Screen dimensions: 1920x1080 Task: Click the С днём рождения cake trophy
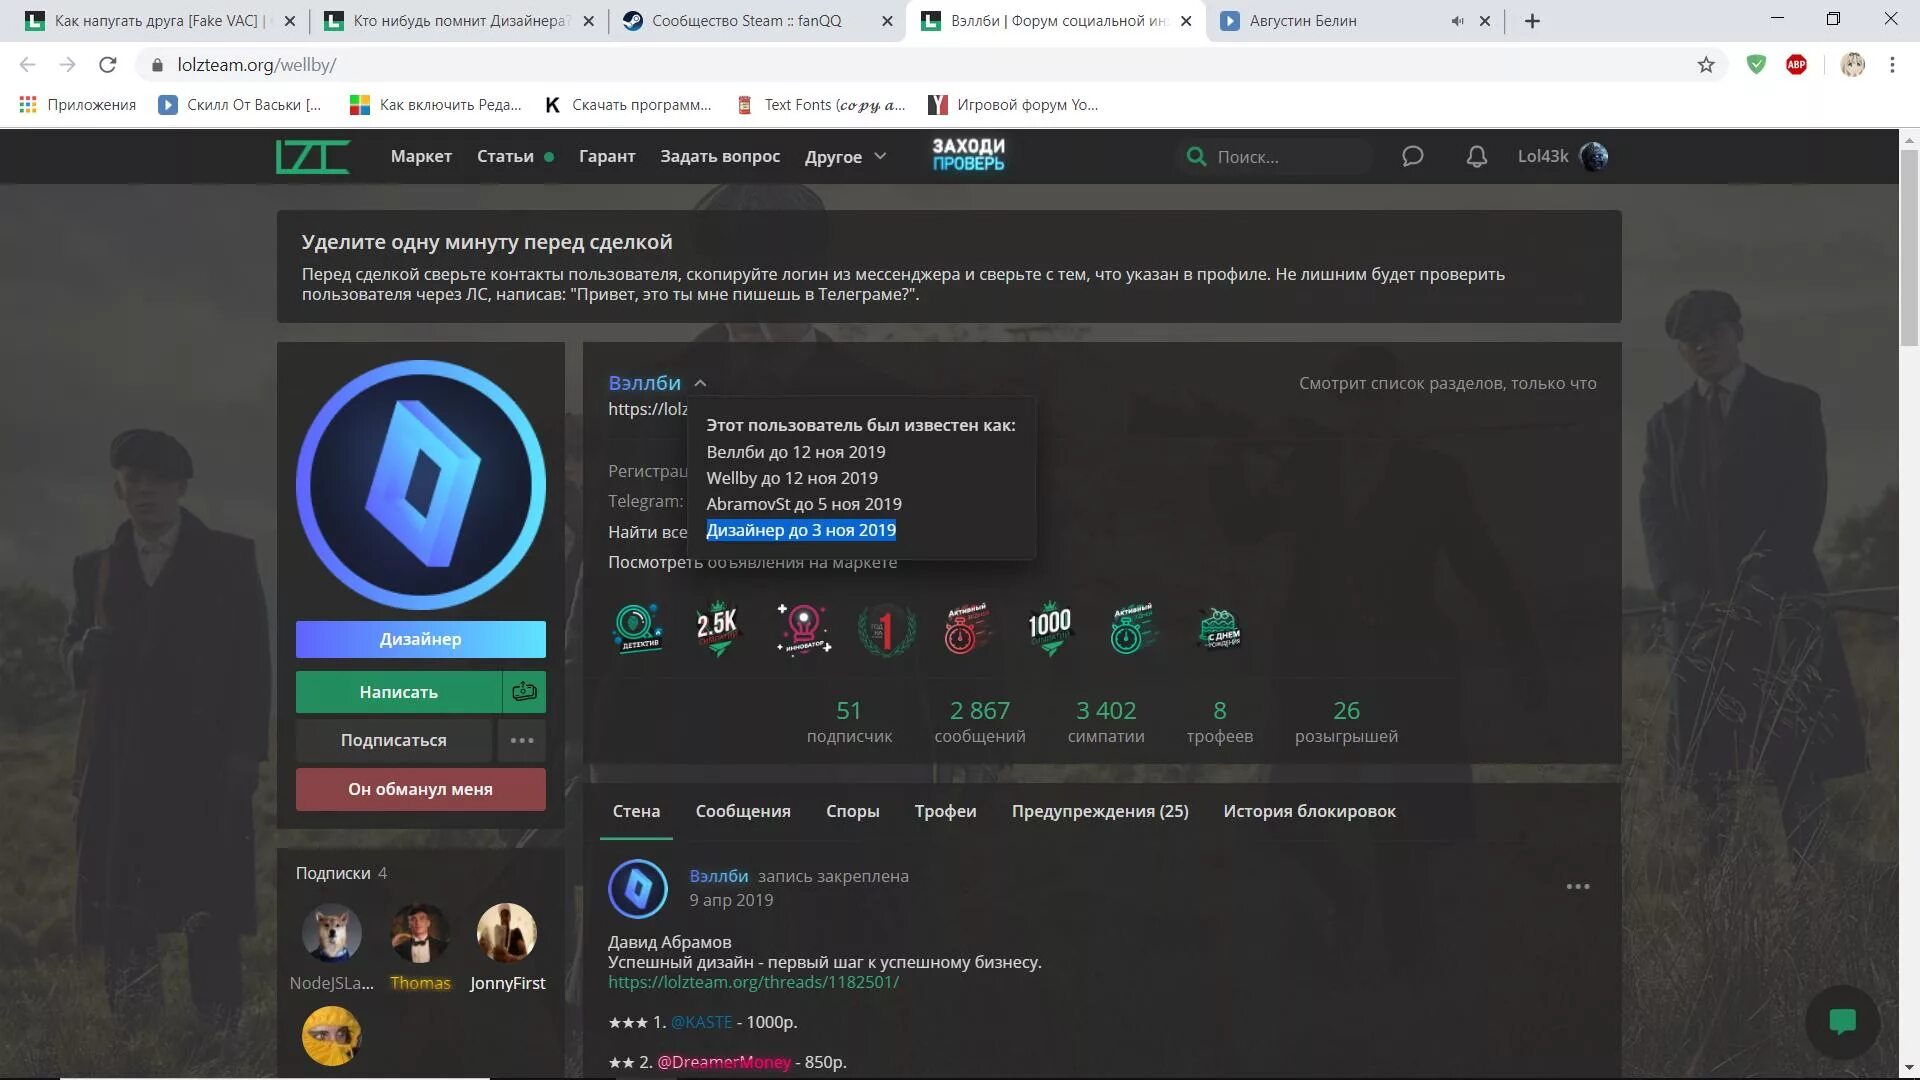point(1220,629)
